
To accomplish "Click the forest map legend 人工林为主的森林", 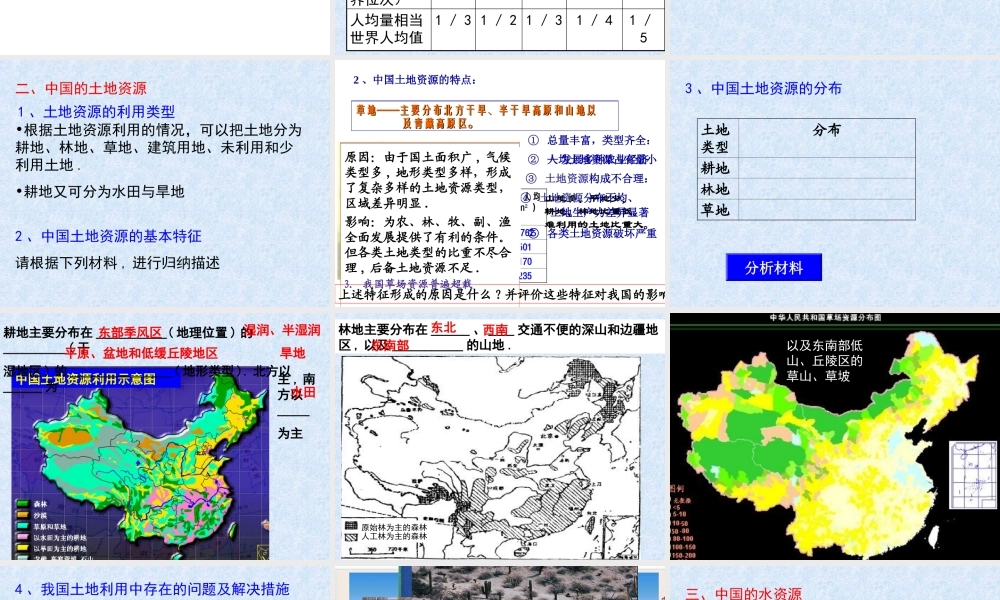I will [386, 536].
